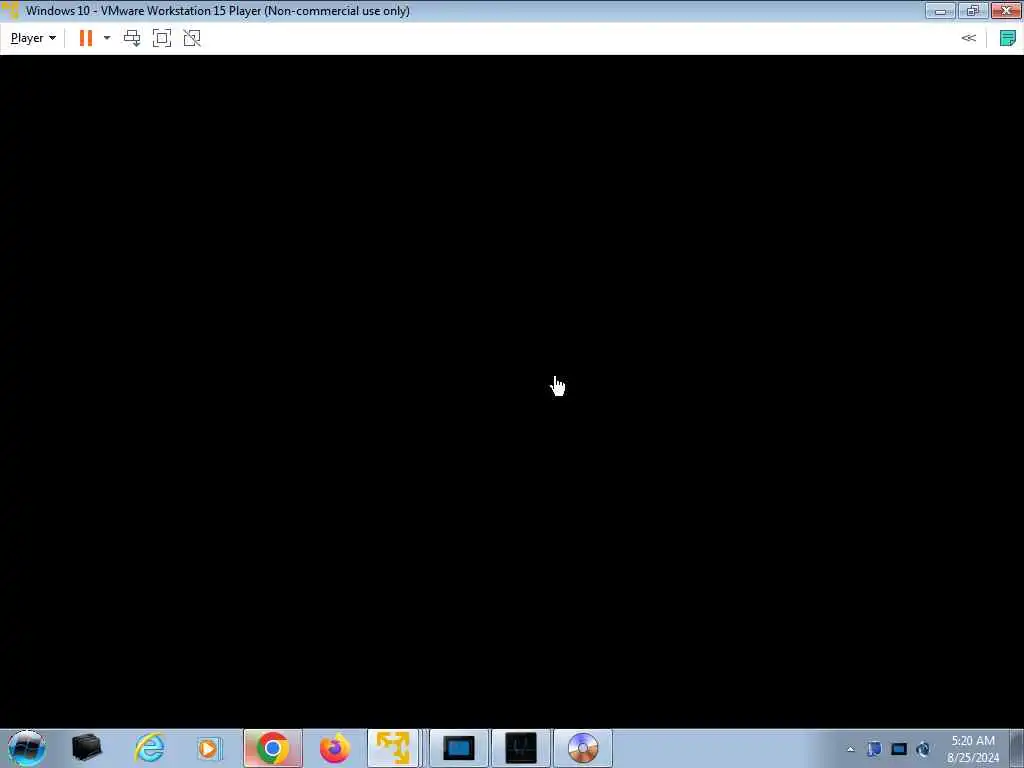Click the VMware icon in title bar
Viewport: 1024px width, 768px height.
point(10,10)
